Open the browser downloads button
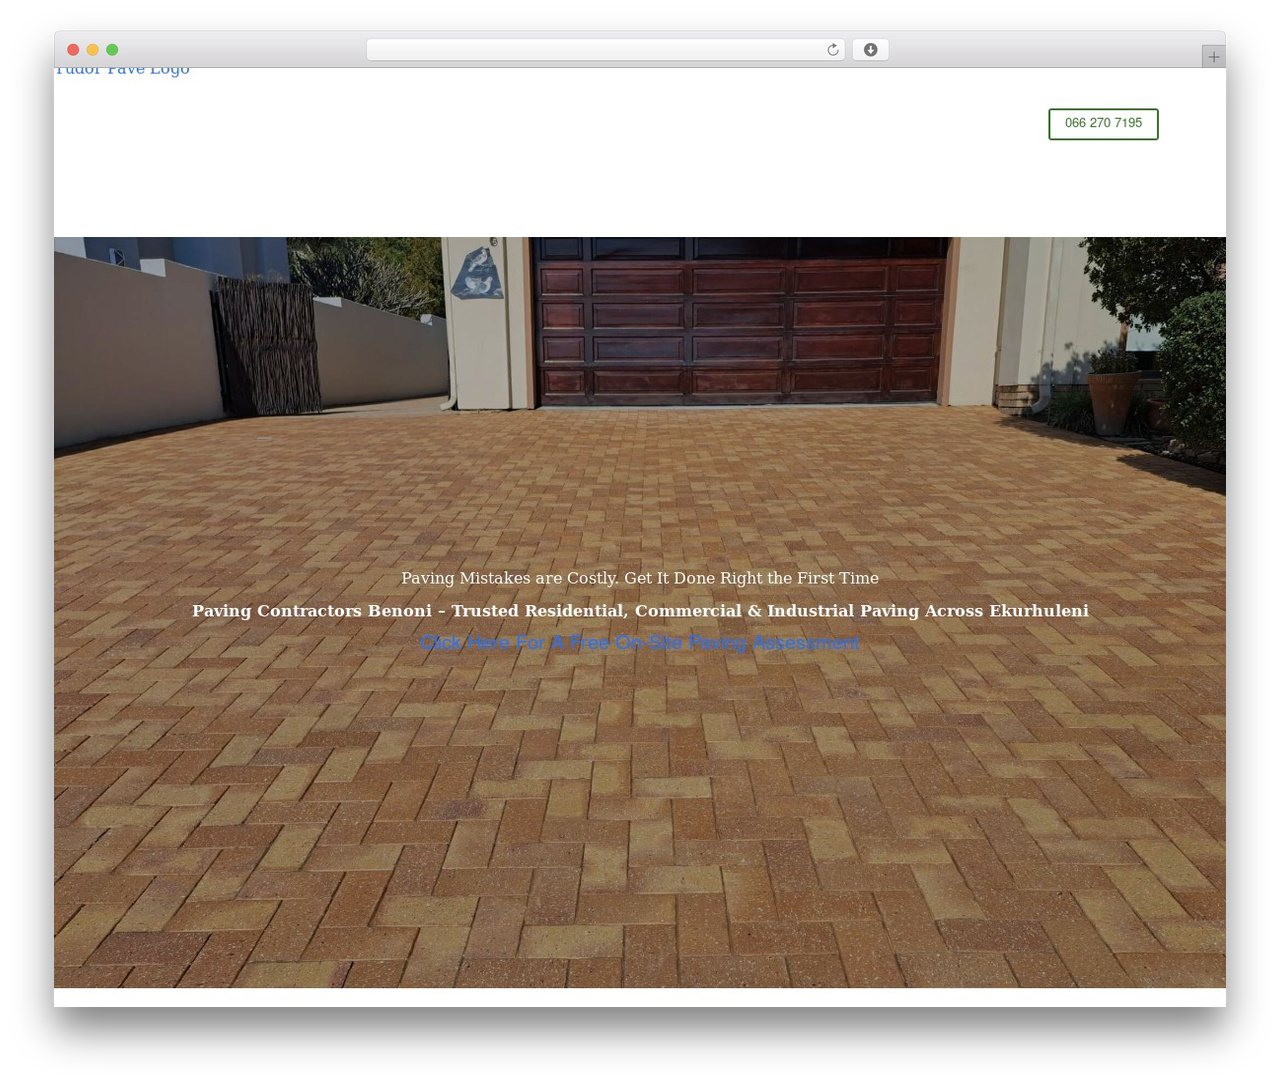 pyautogui.click(x=870, y=50)
